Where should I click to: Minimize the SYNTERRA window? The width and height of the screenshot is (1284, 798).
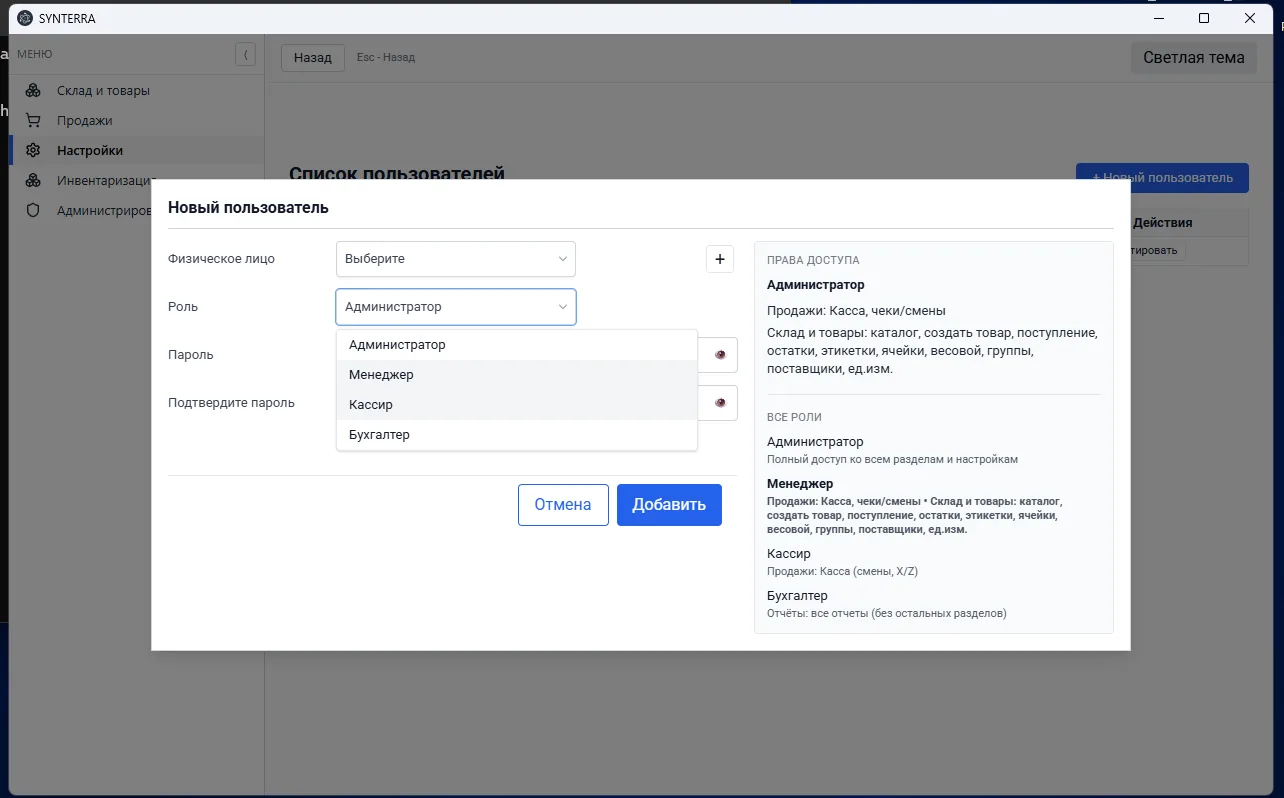click(1158, 18)
